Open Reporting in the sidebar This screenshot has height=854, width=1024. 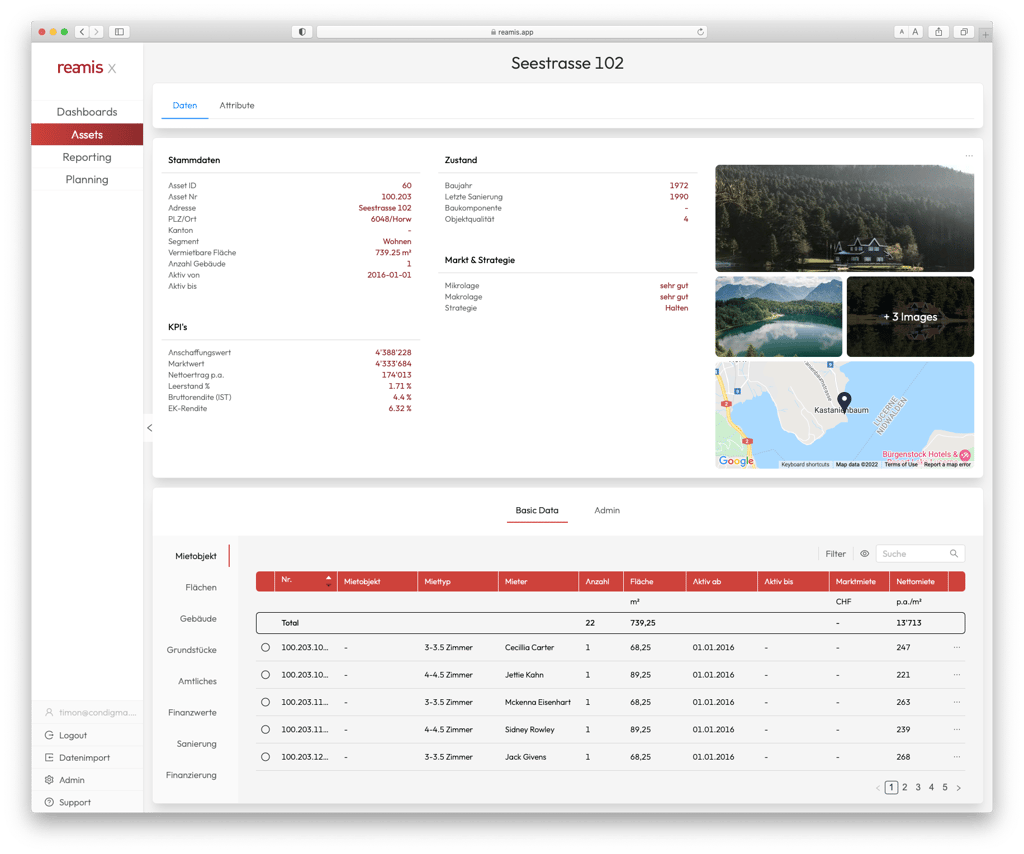point(87,157)
